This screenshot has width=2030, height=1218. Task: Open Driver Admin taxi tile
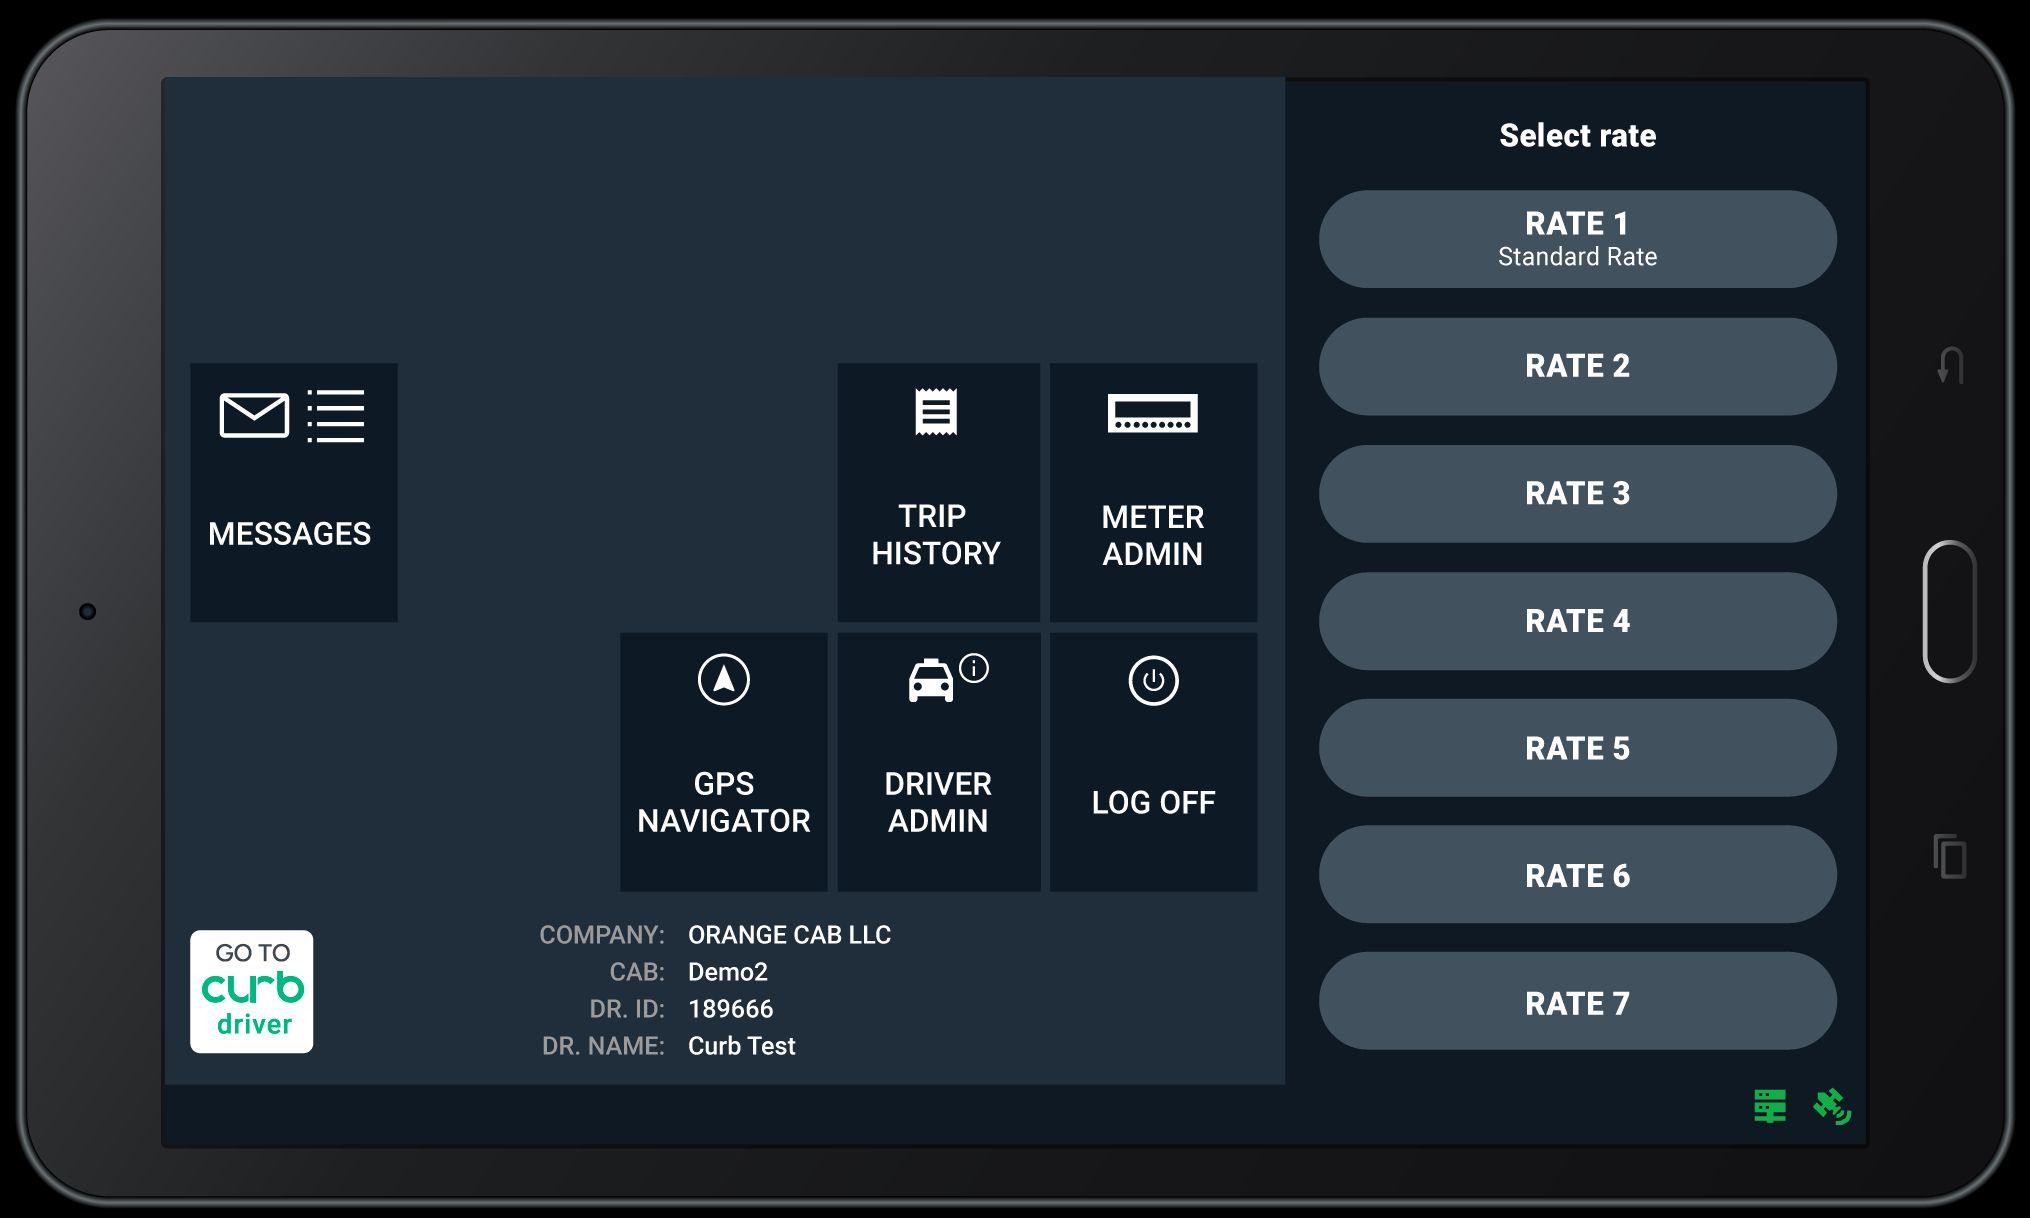pyautogui.click(x=937, y=761)
